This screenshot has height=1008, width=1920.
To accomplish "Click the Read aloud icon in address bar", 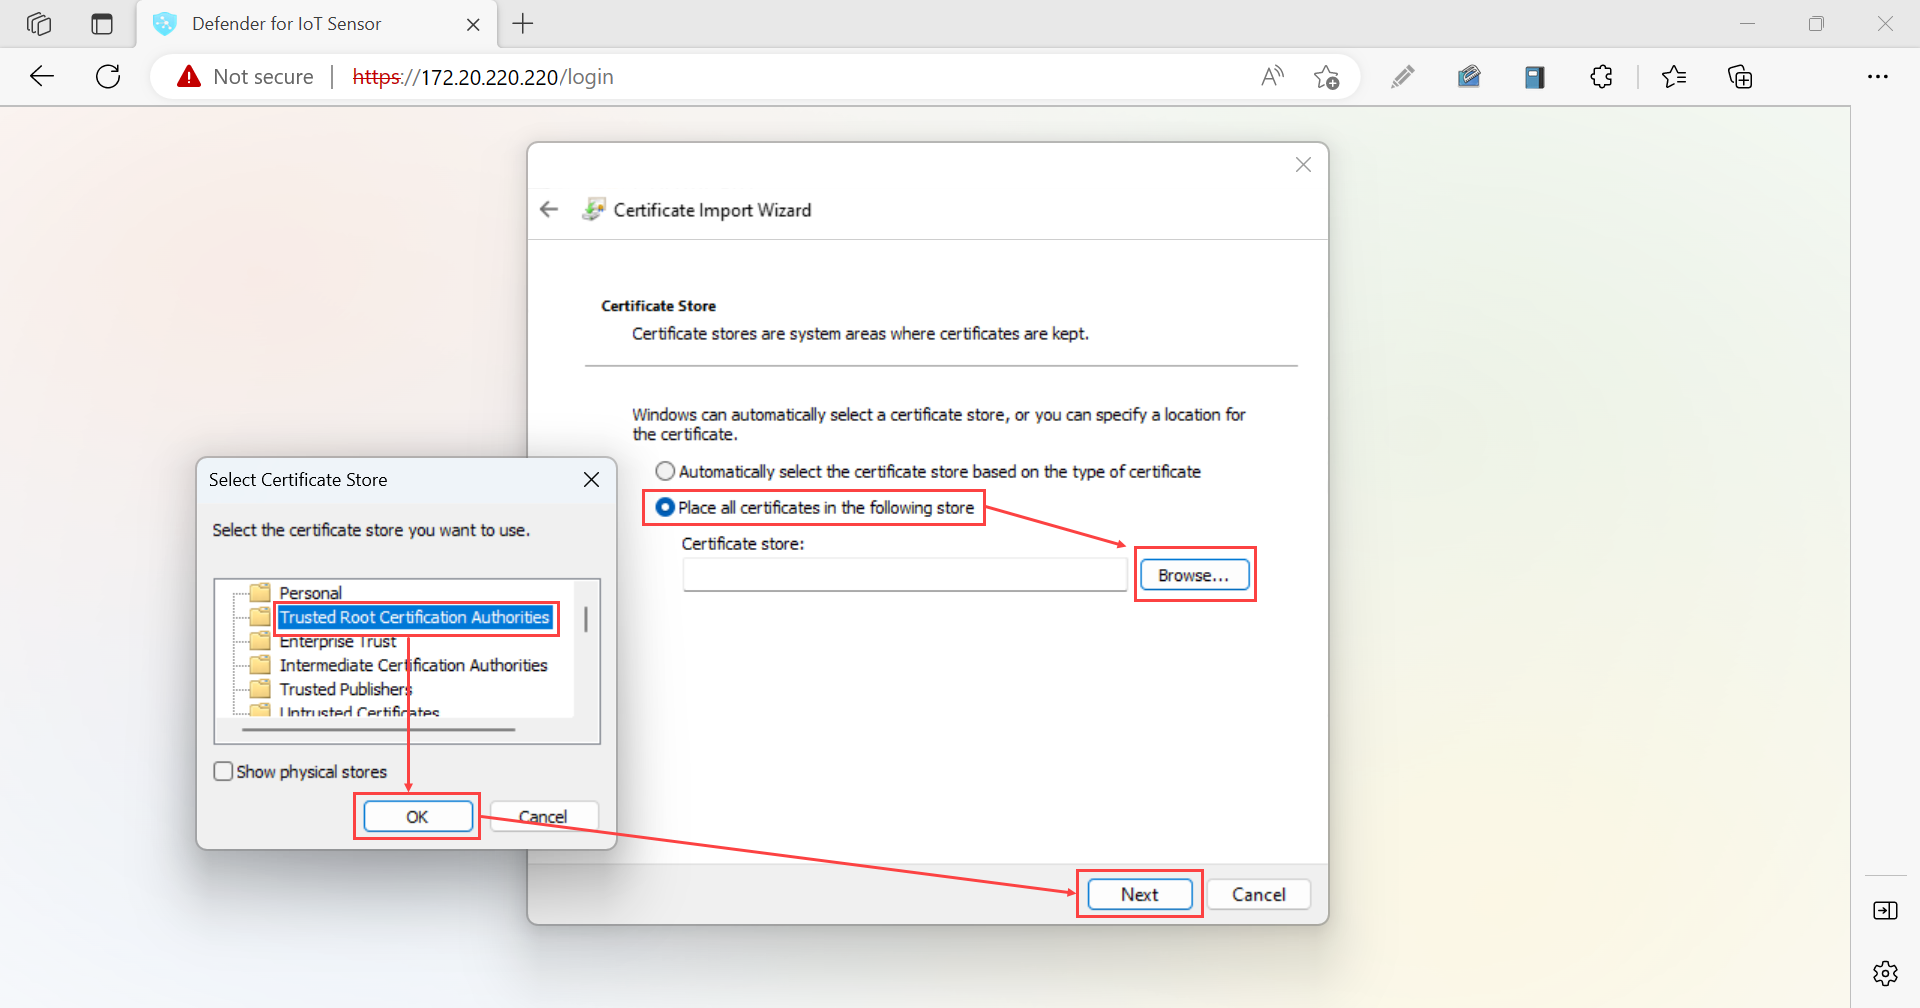I will [1272, 76].
